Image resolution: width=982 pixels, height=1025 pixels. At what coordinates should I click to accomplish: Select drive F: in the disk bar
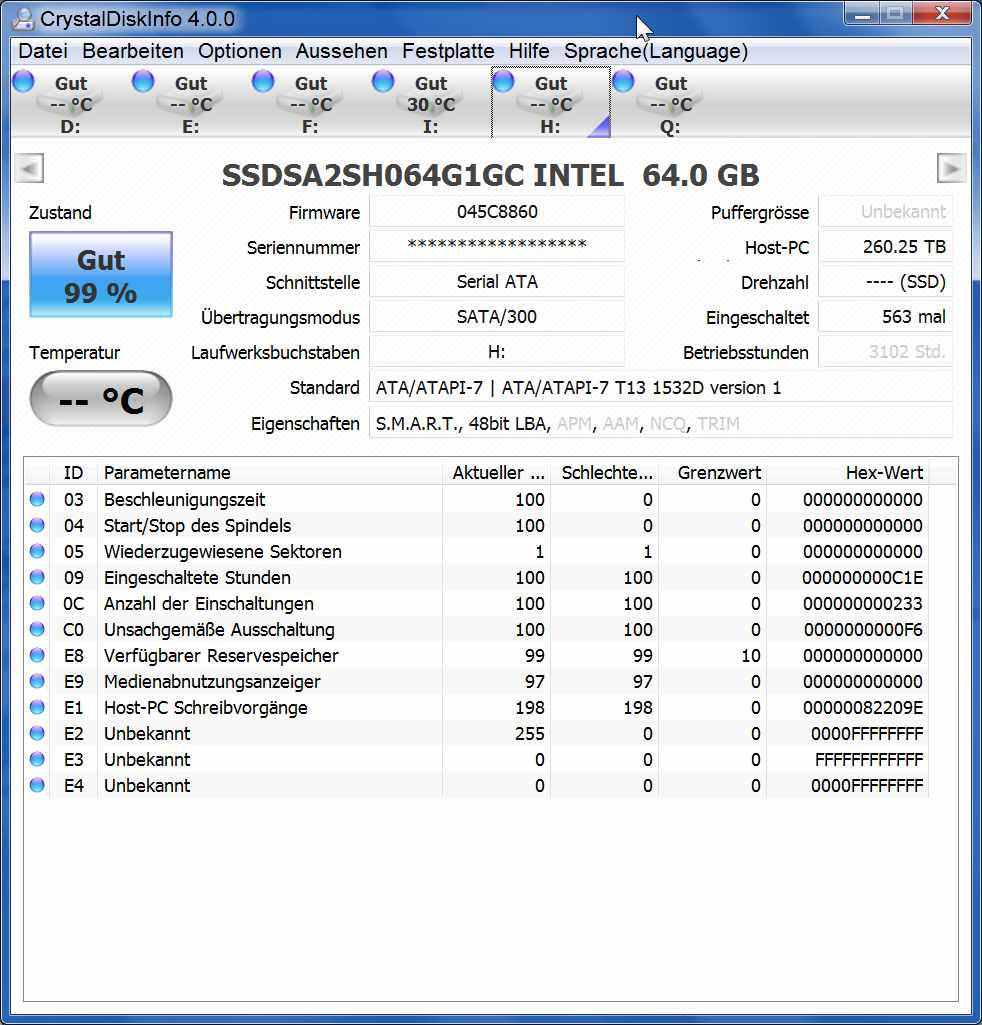click(311, 103)
